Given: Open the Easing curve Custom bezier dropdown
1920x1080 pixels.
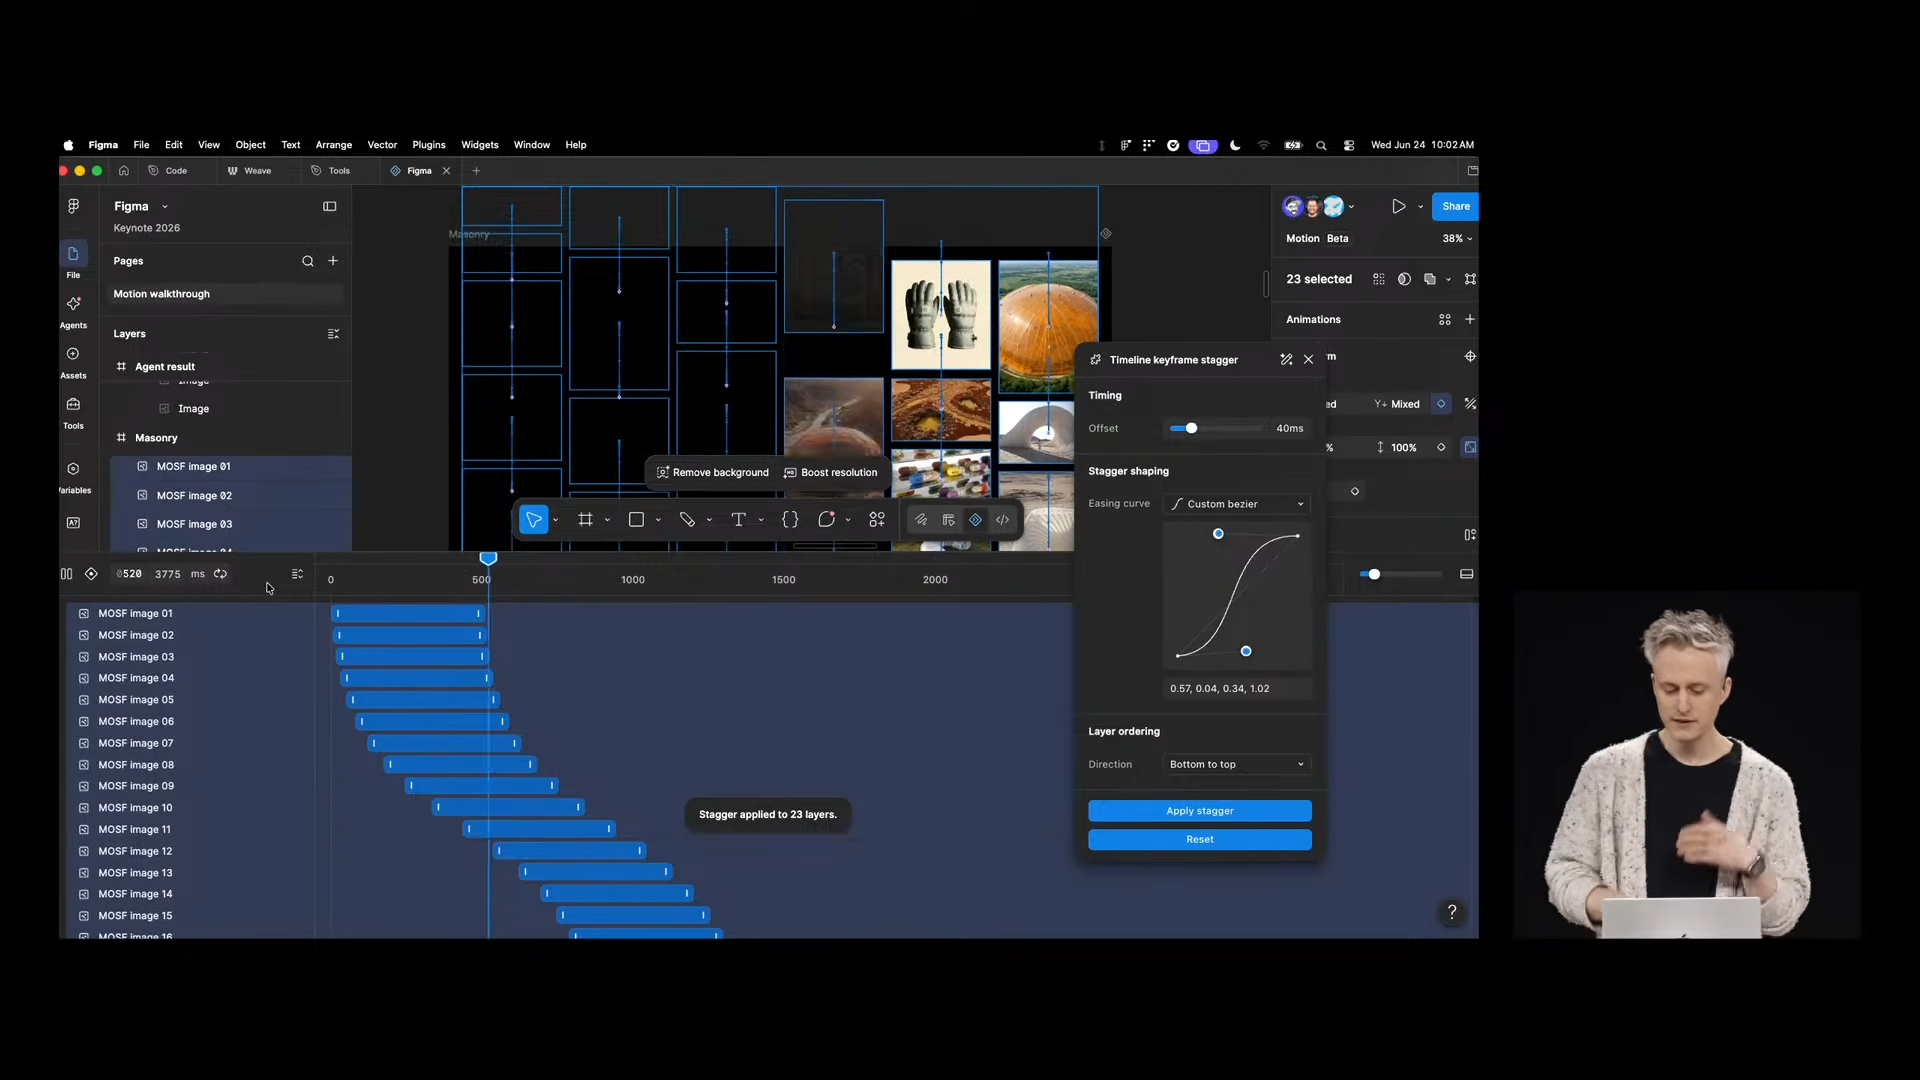Looking at the screenshot, I should coord(1238,504).
